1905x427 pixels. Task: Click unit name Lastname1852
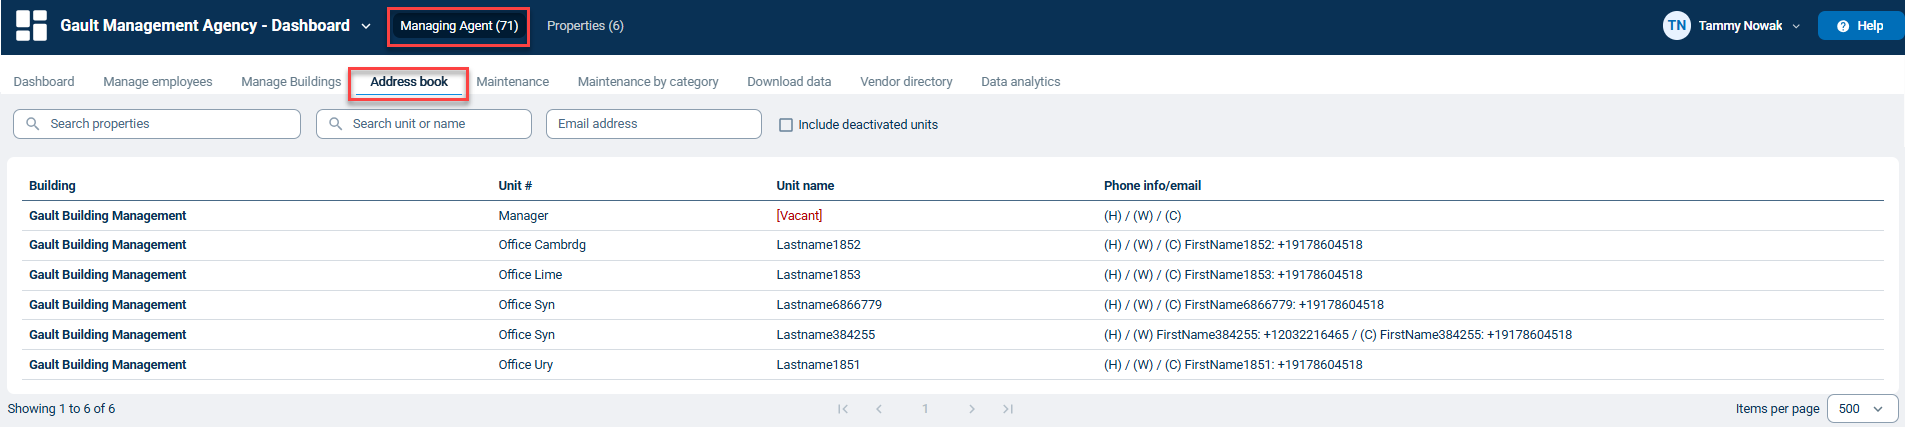tap(818, 245)
